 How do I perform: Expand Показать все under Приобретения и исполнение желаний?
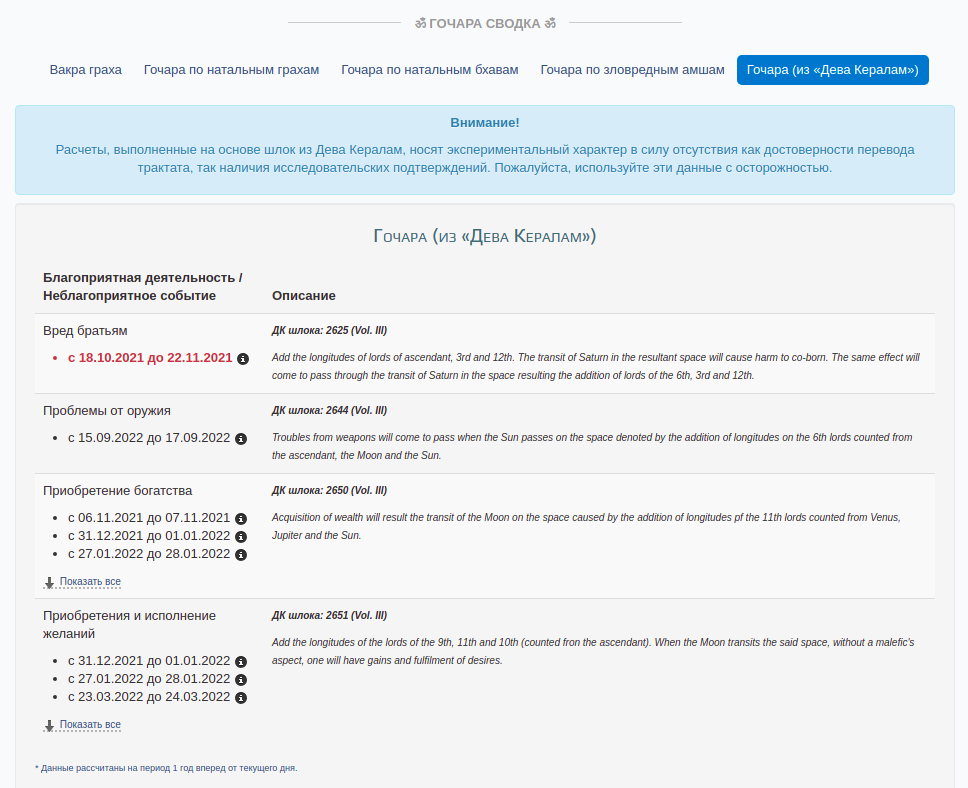coord(83,724)
